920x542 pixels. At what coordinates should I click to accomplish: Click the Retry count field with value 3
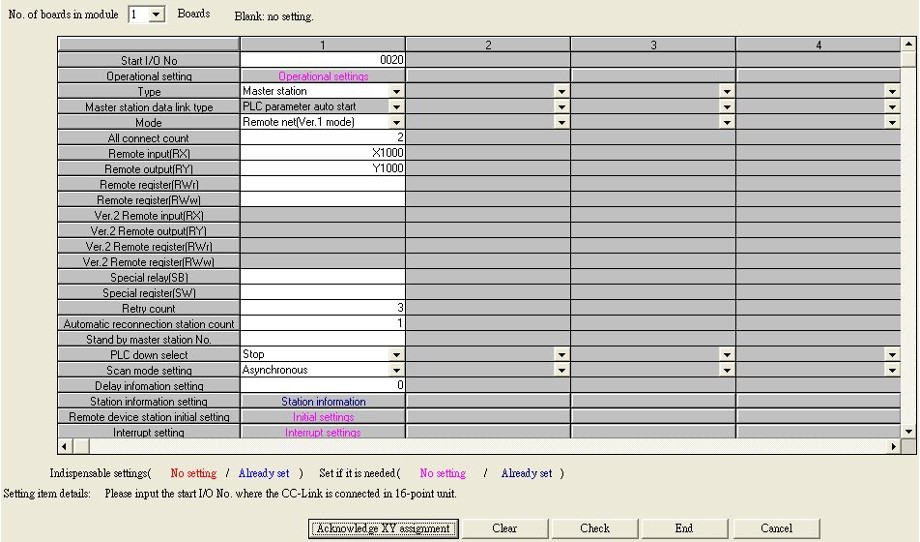coord(323,308)
